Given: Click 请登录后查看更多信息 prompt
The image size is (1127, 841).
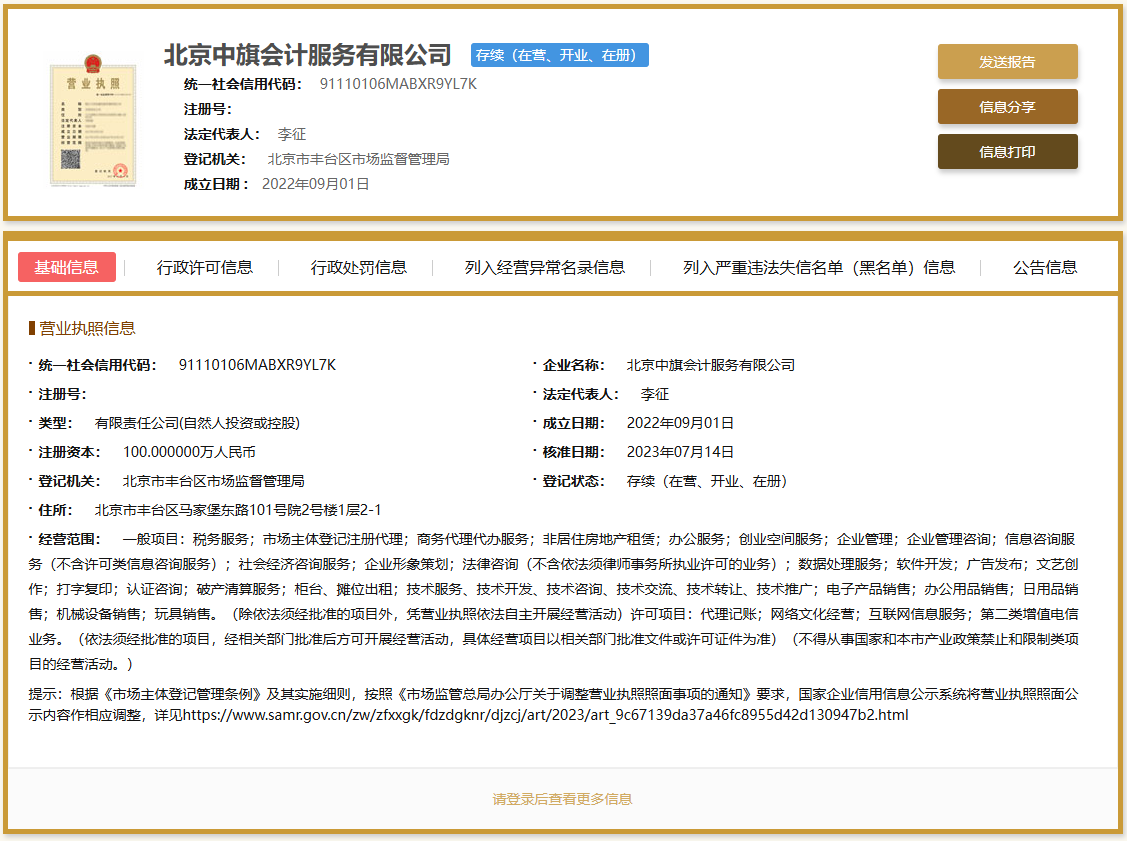Looking at the screenshot, I should click(563, 799).
